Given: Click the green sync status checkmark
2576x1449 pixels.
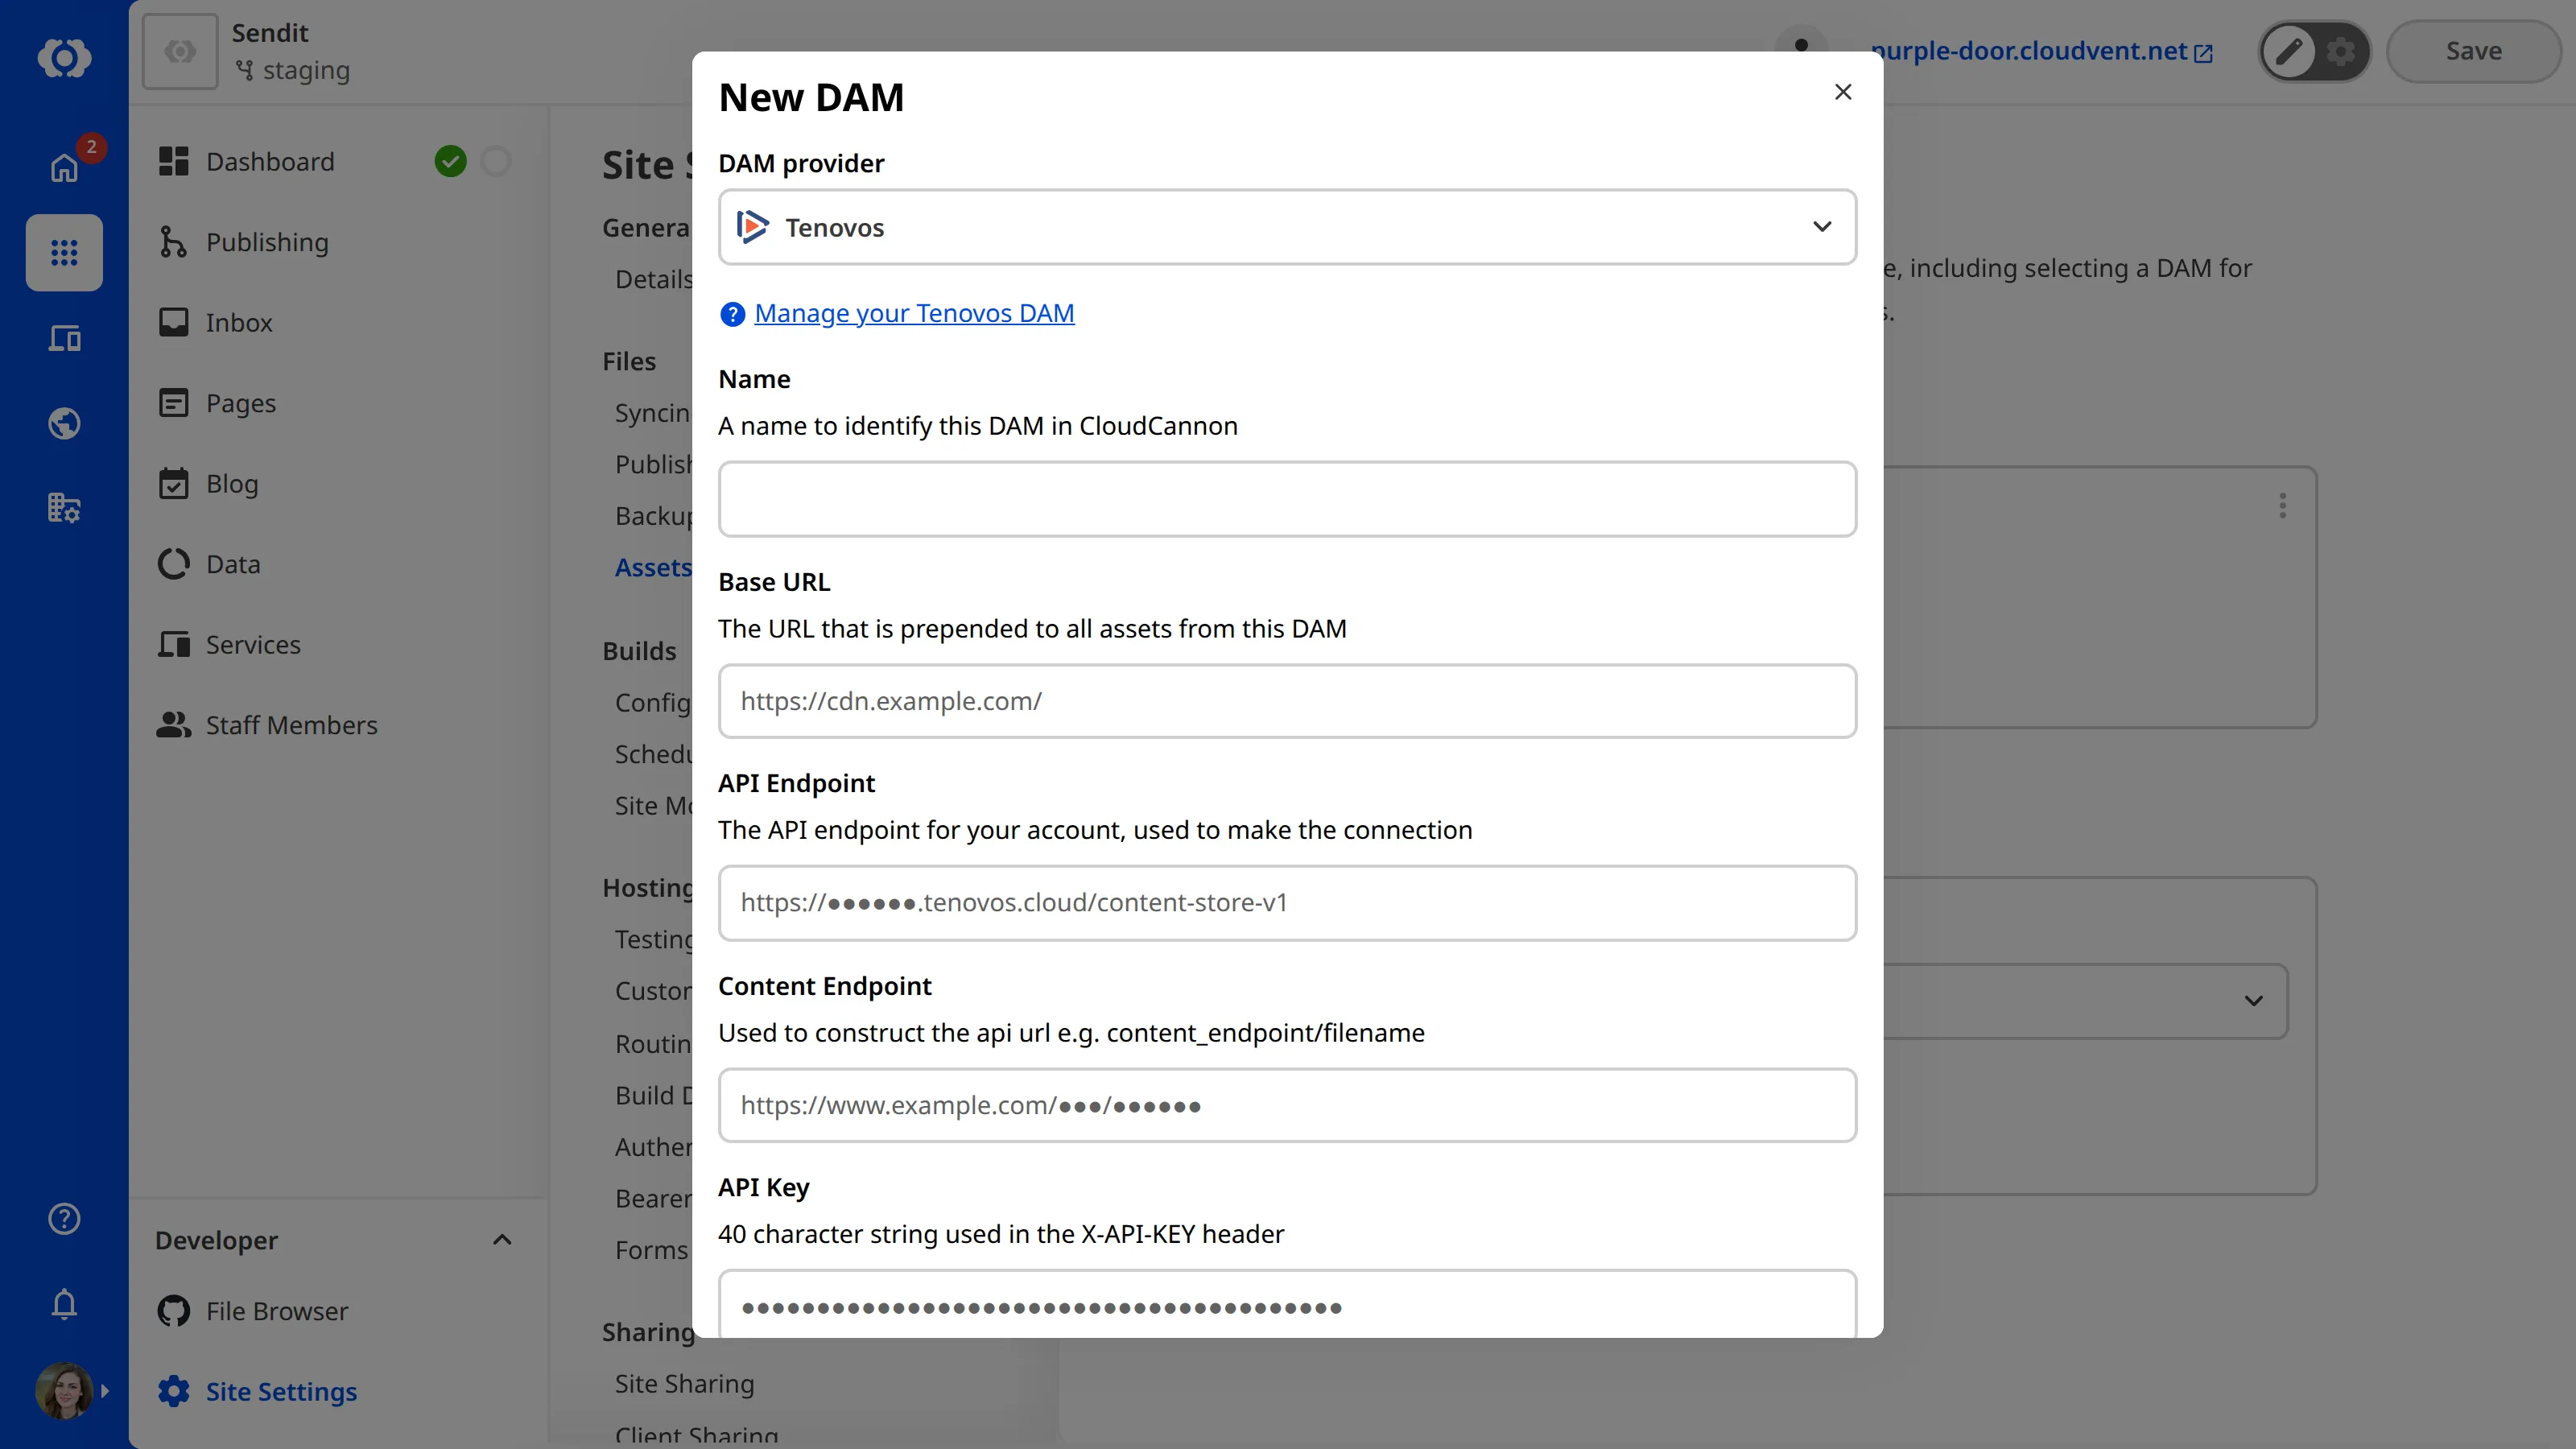Looking at the screenshot, I should coord(451,161).
